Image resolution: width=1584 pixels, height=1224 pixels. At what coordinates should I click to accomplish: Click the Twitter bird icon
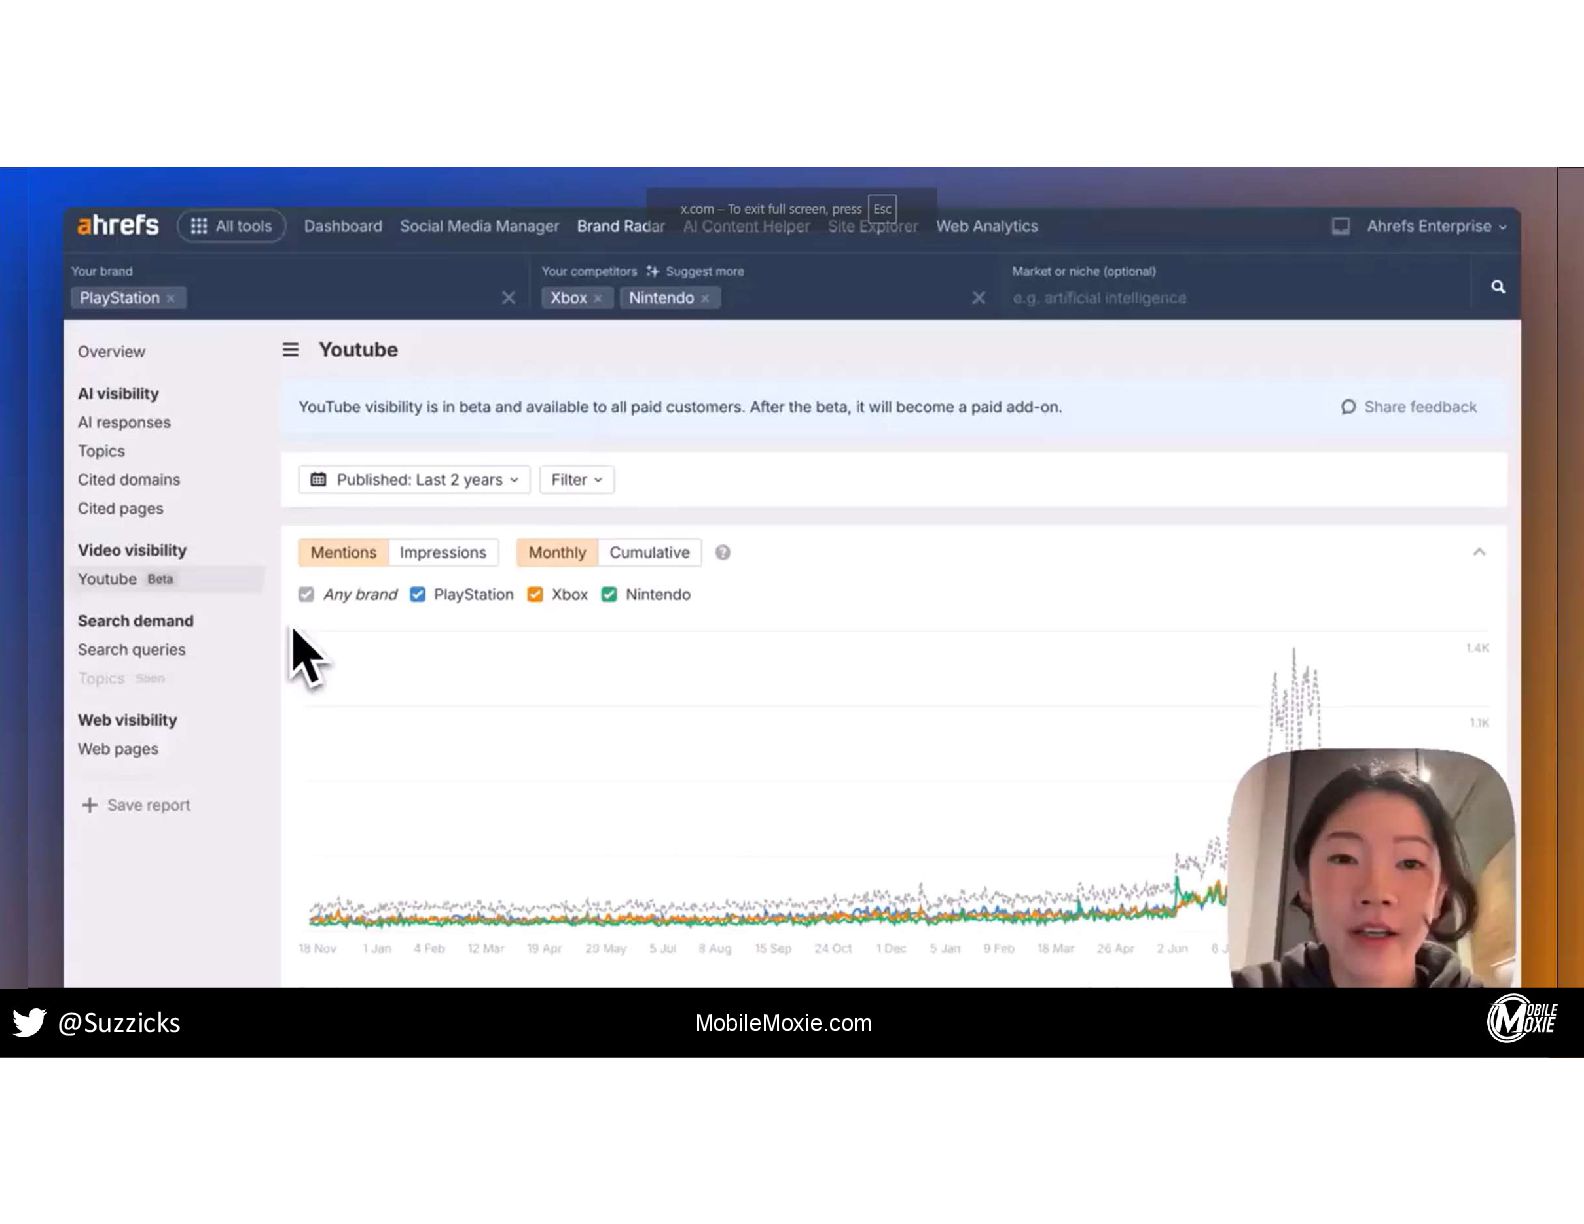point(30,1023)
